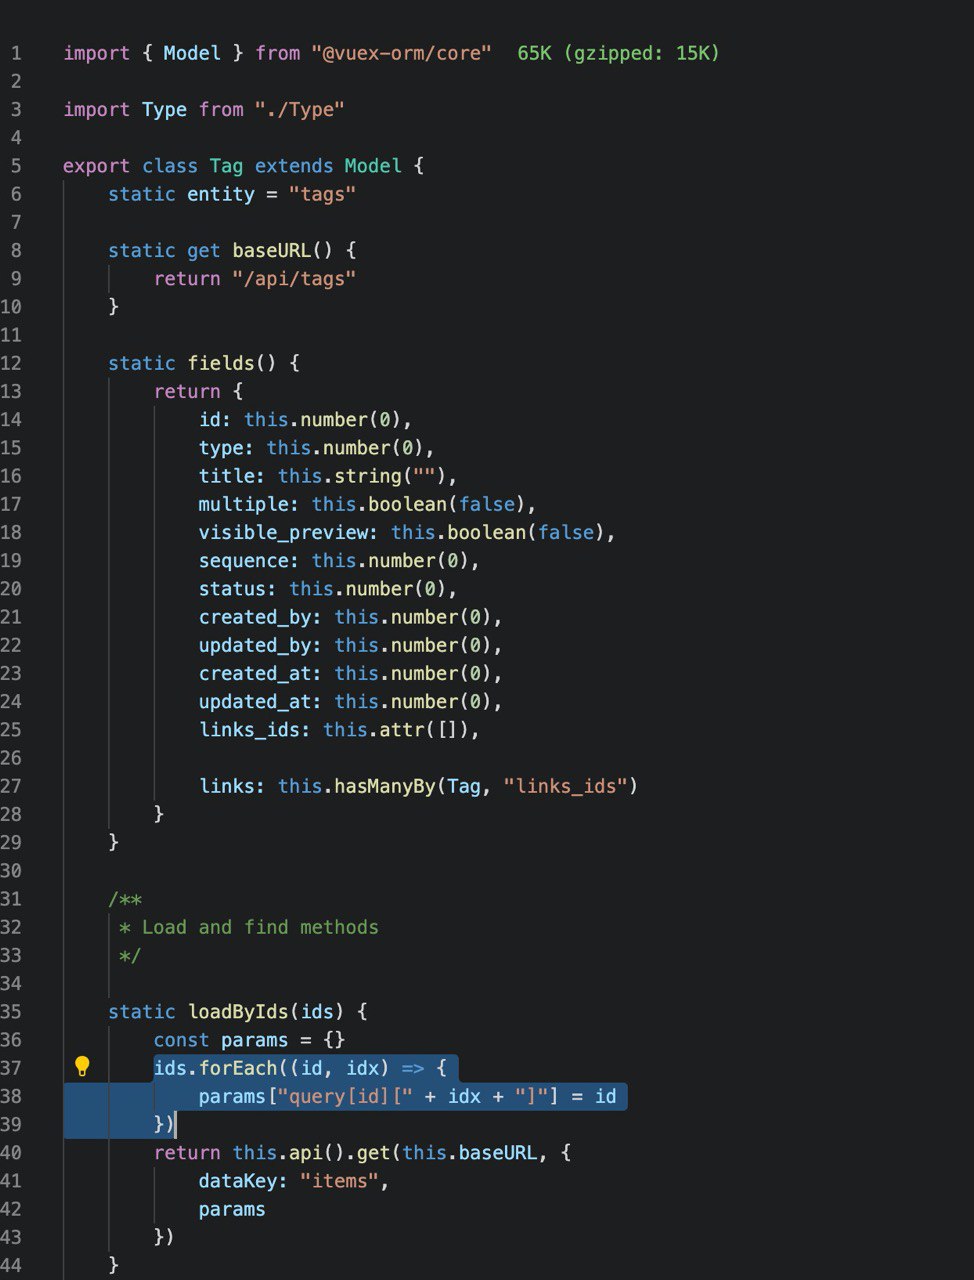974x1280 pixels.
Task: Click the lightbulb quick-fix icon
Action: point(83,1067)
